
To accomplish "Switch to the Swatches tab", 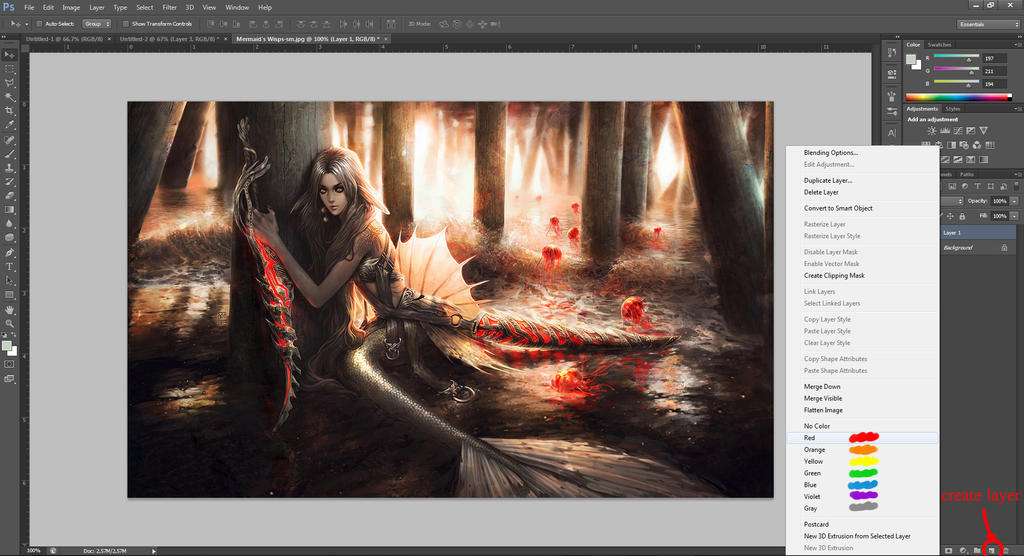I will (939, 44).
